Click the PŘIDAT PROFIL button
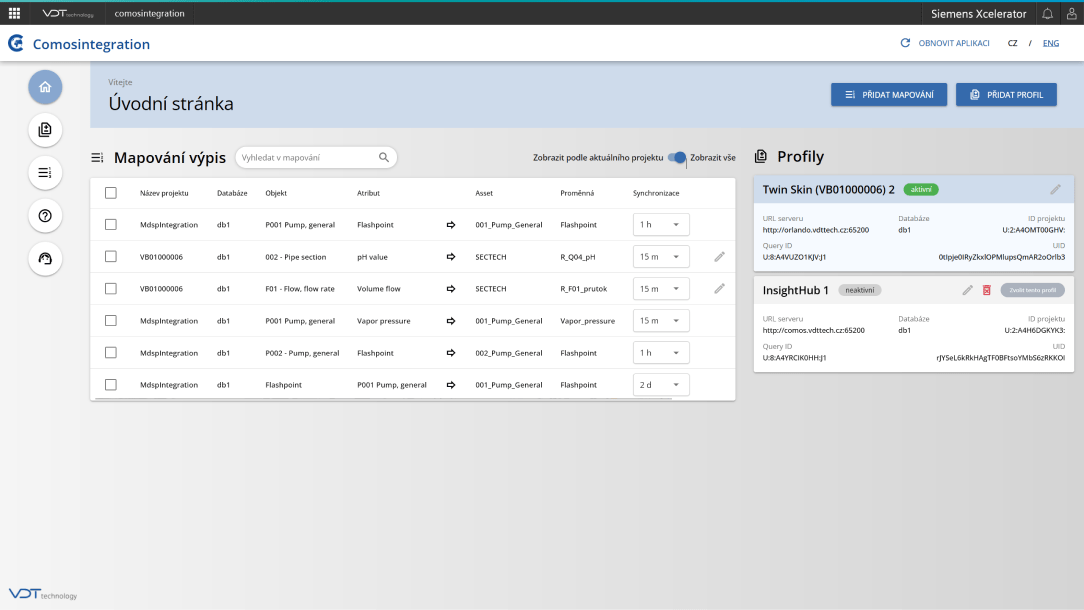 pos(1006,94)
